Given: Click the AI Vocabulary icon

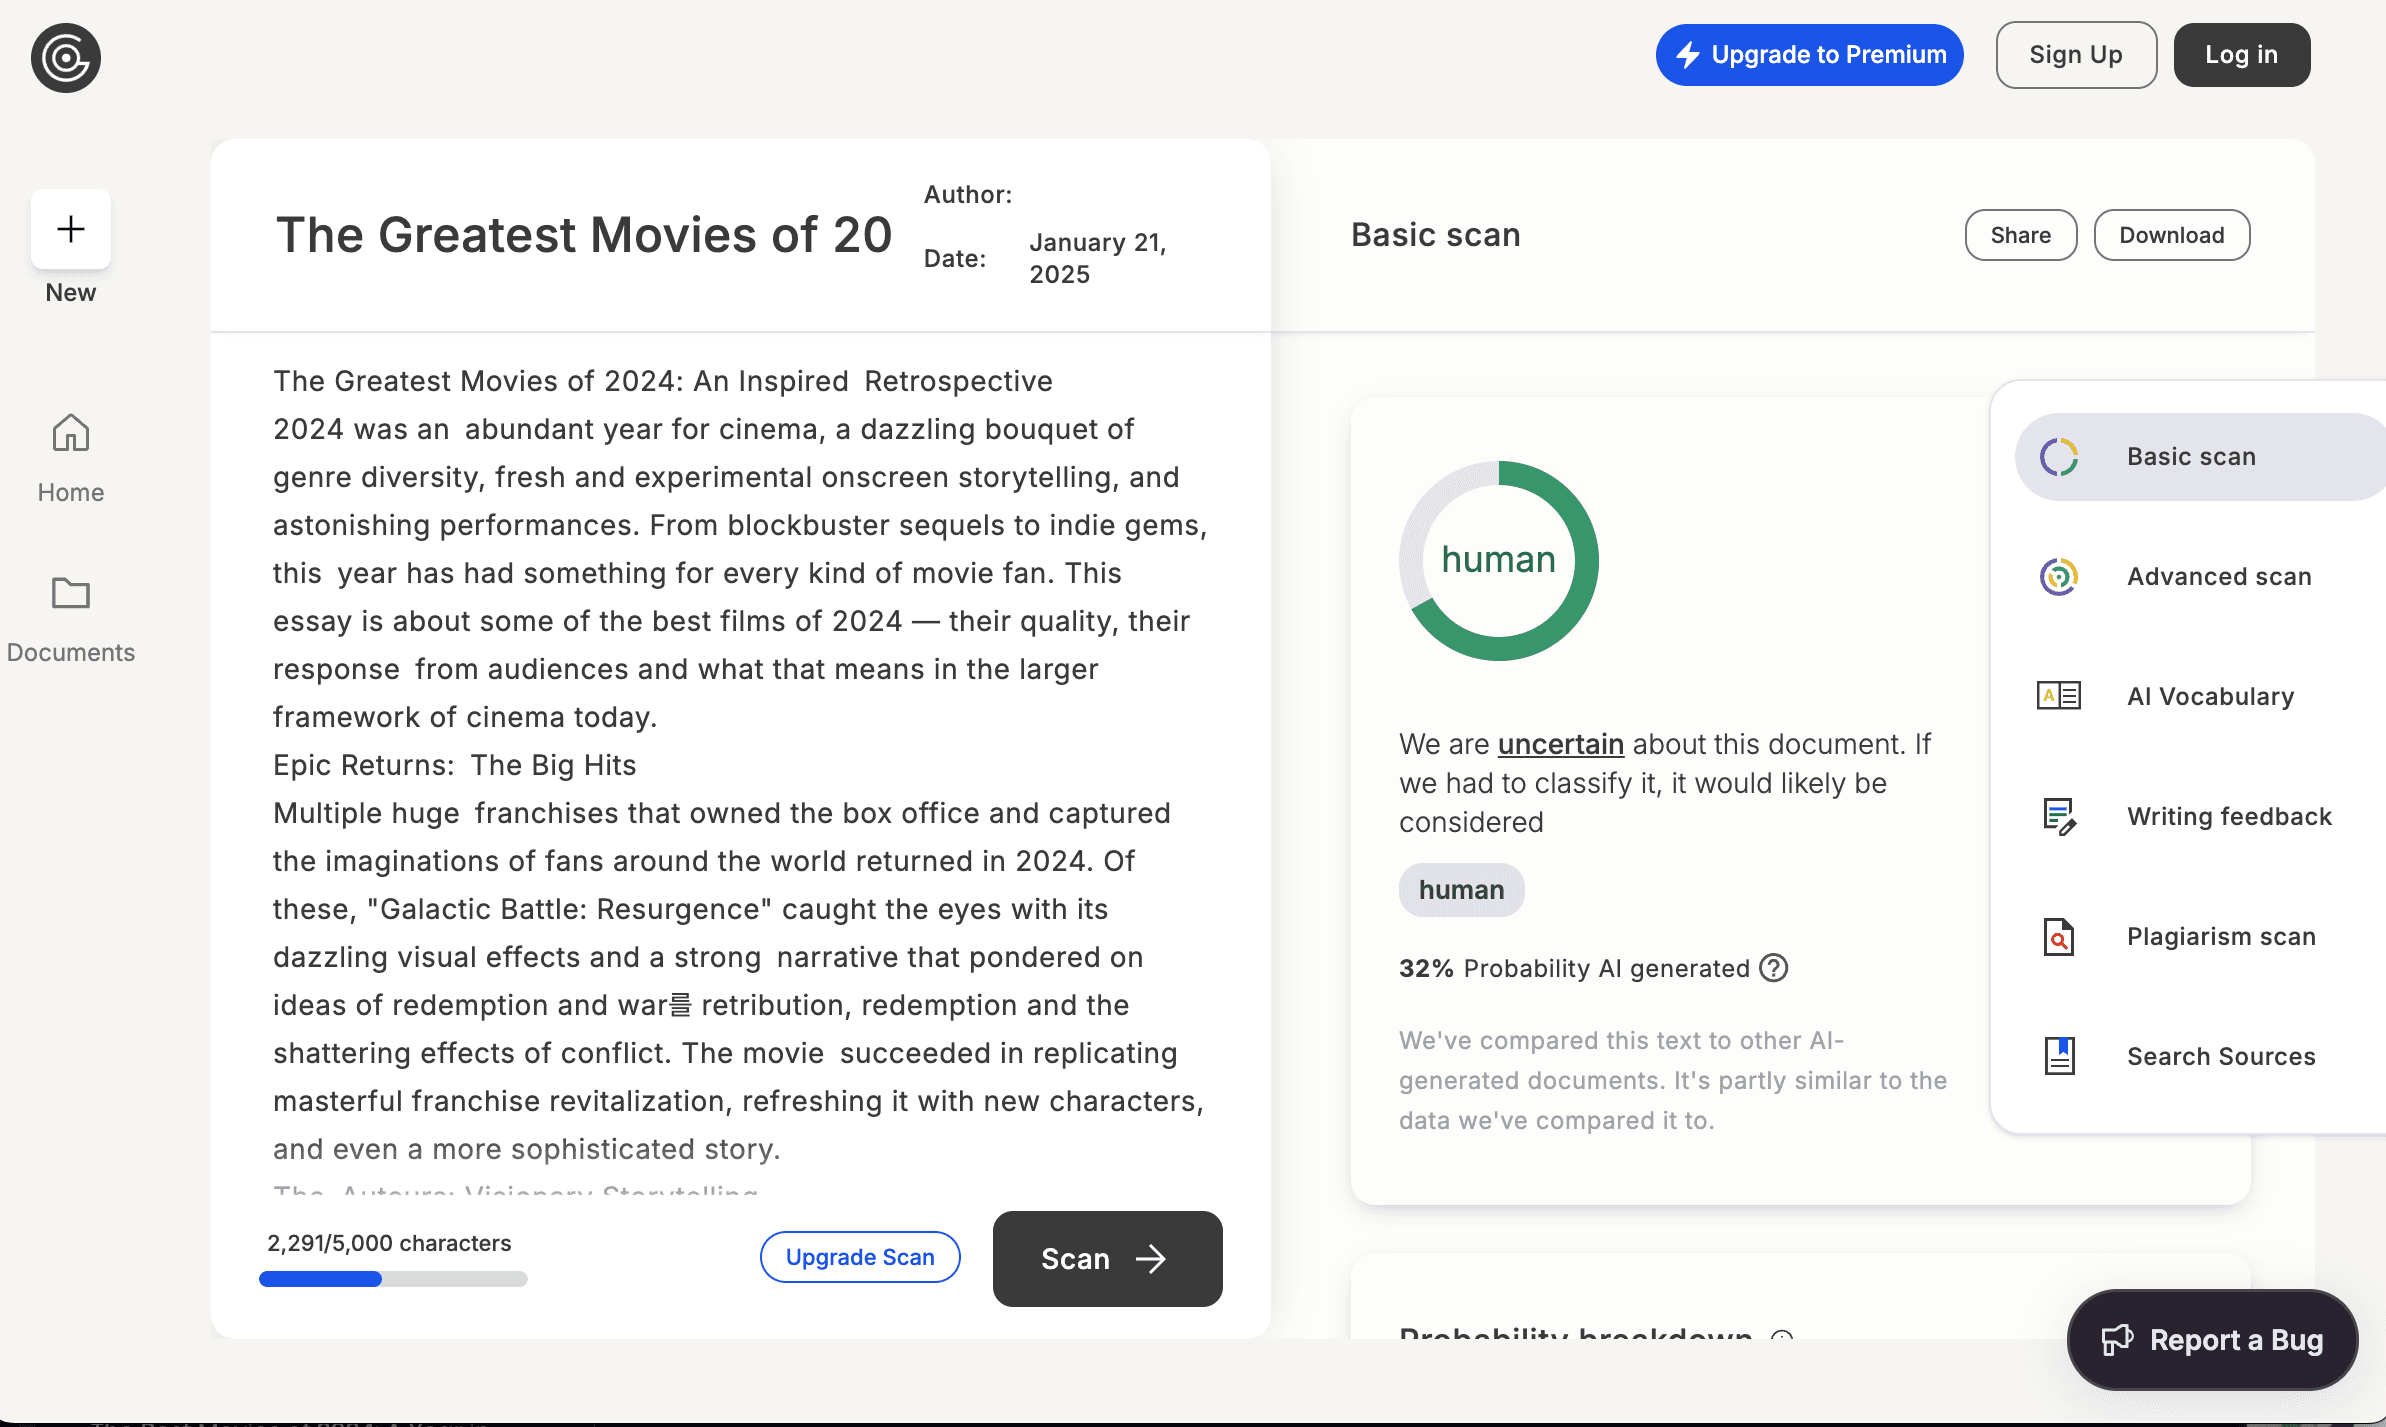Looking at the screenshot, I should [x=2058, y=696].
